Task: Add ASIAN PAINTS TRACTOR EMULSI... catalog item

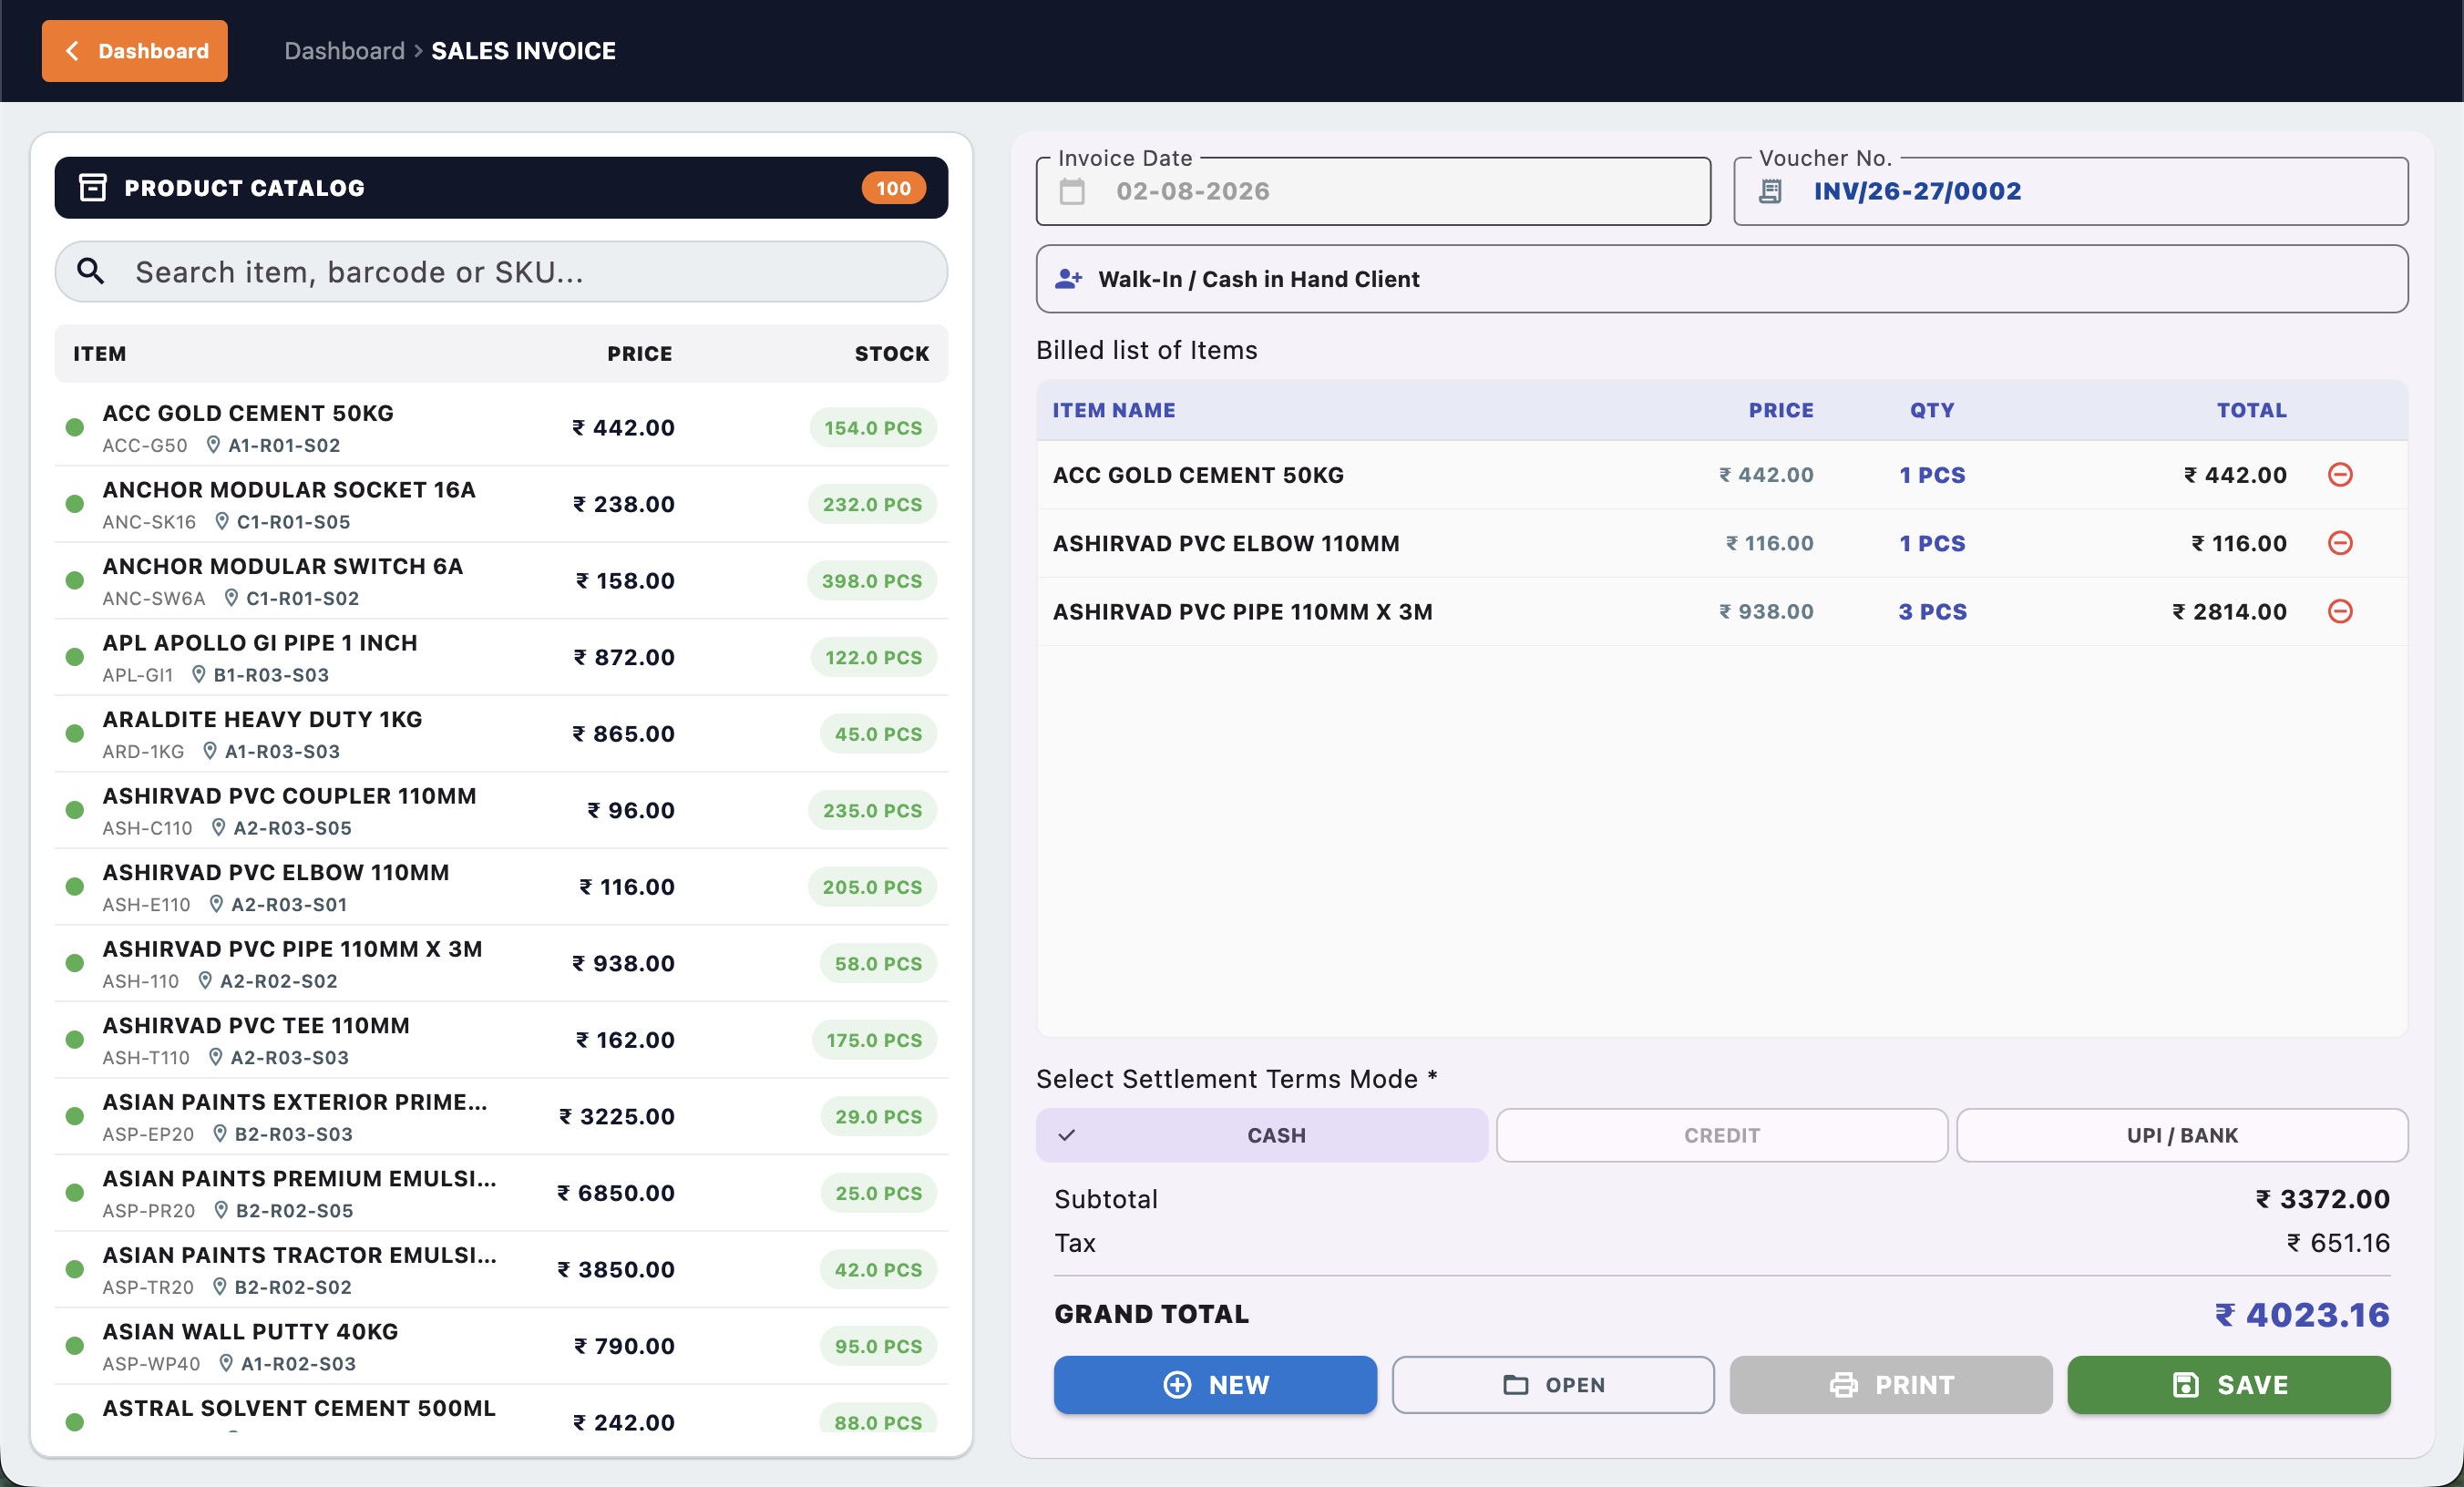Action: pyautogui.click(x=501, y=1269)
